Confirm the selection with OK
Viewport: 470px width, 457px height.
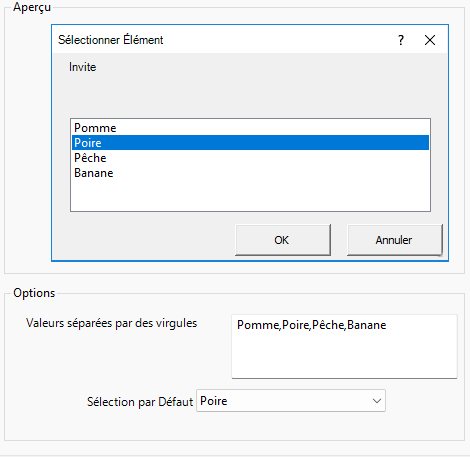coord(283,240)
